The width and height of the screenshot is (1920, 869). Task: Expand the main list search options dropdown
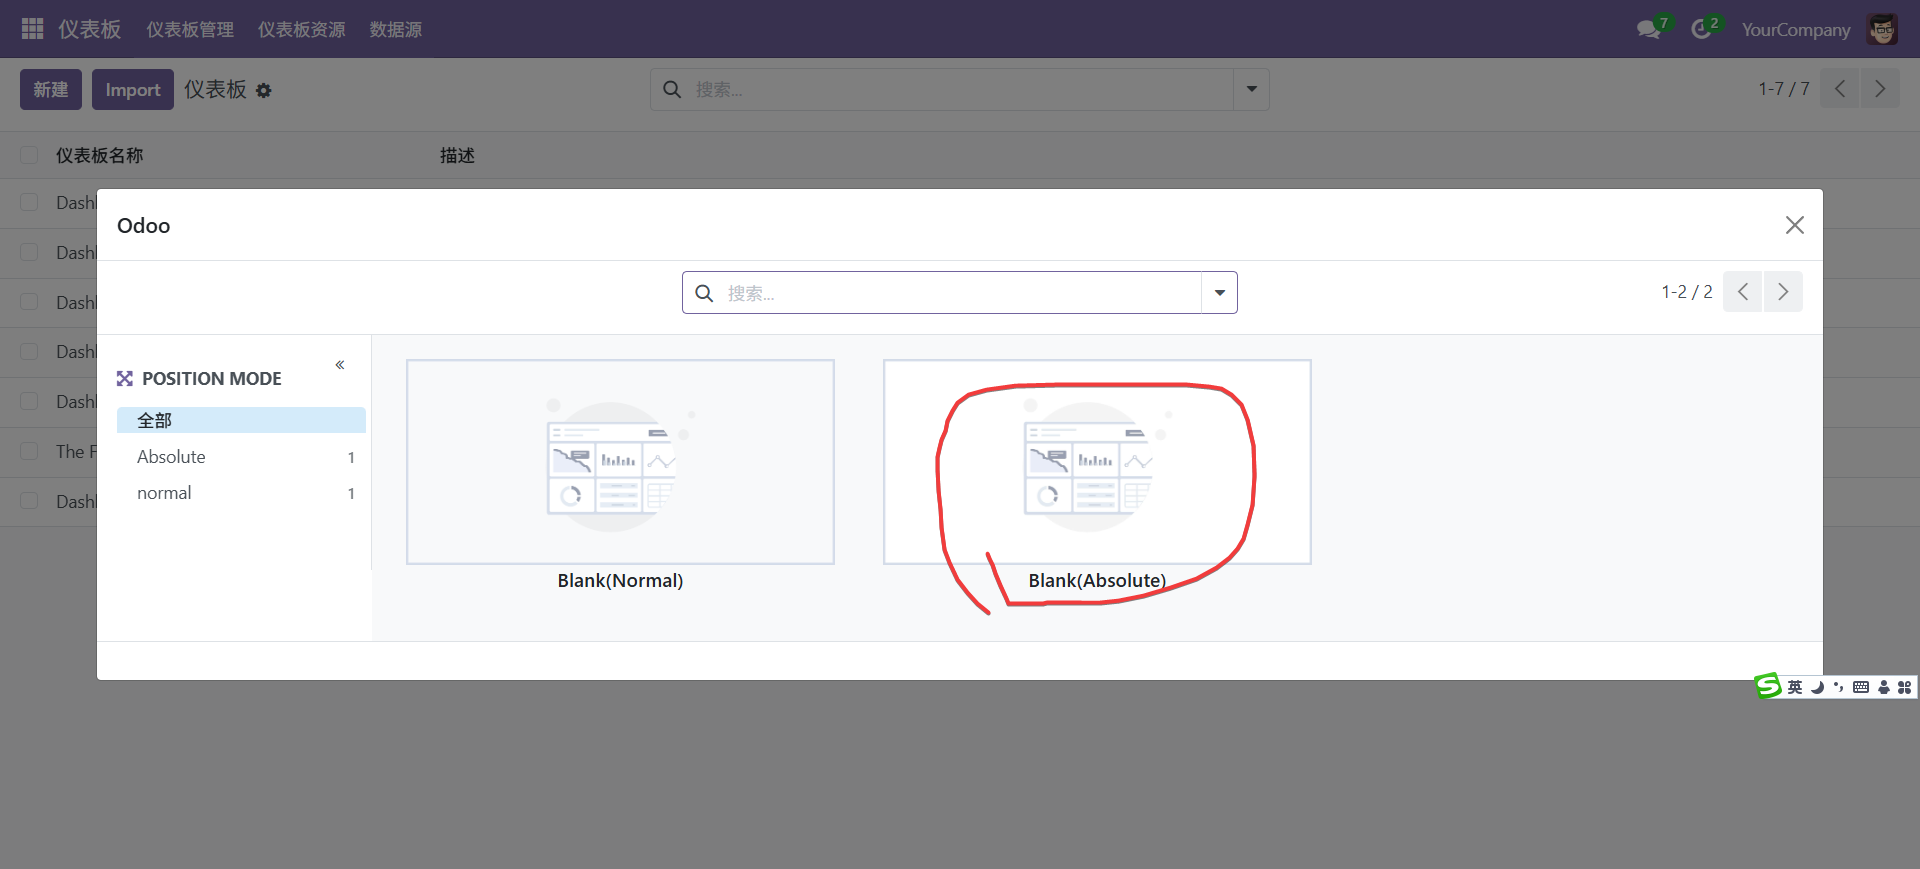1251,90
